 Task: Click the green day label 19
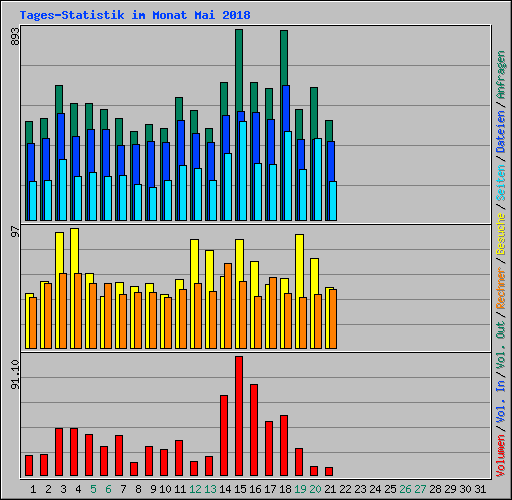tap(300, 489)
